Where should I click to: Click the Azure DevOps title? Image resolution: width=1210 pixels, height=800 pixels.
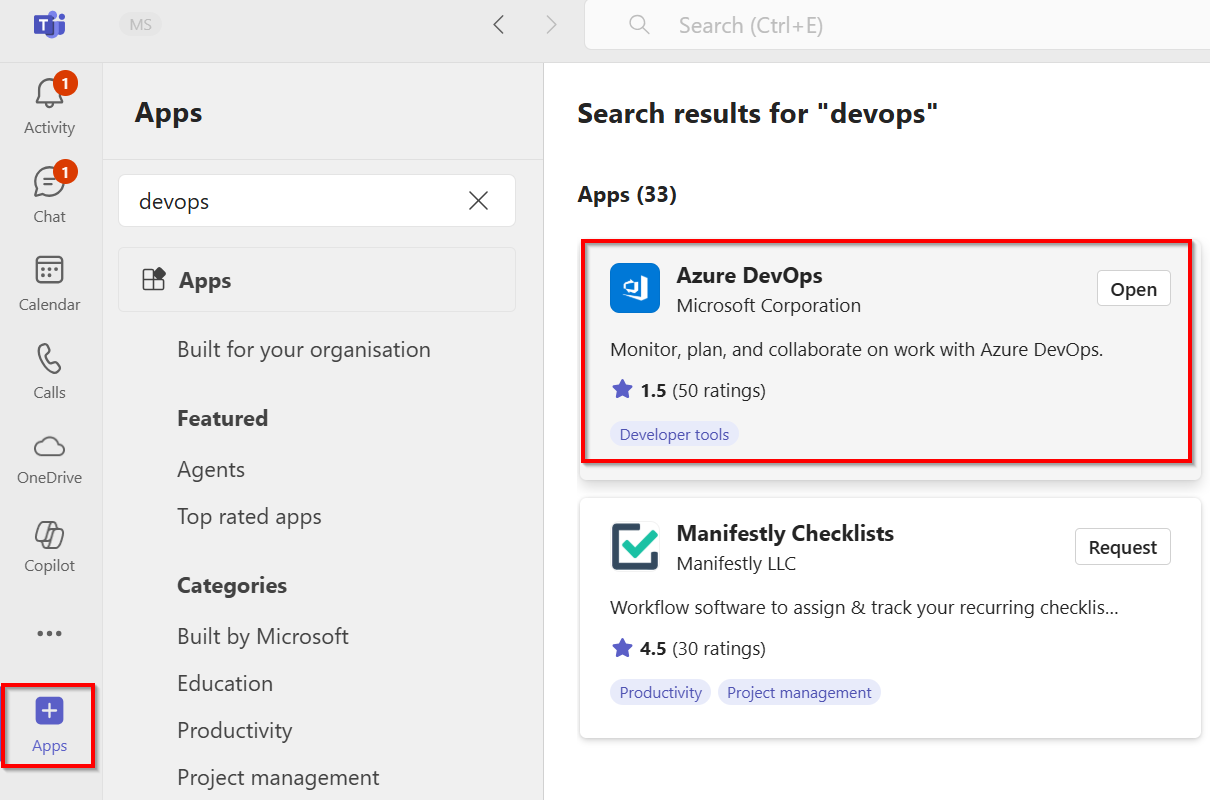750,275
